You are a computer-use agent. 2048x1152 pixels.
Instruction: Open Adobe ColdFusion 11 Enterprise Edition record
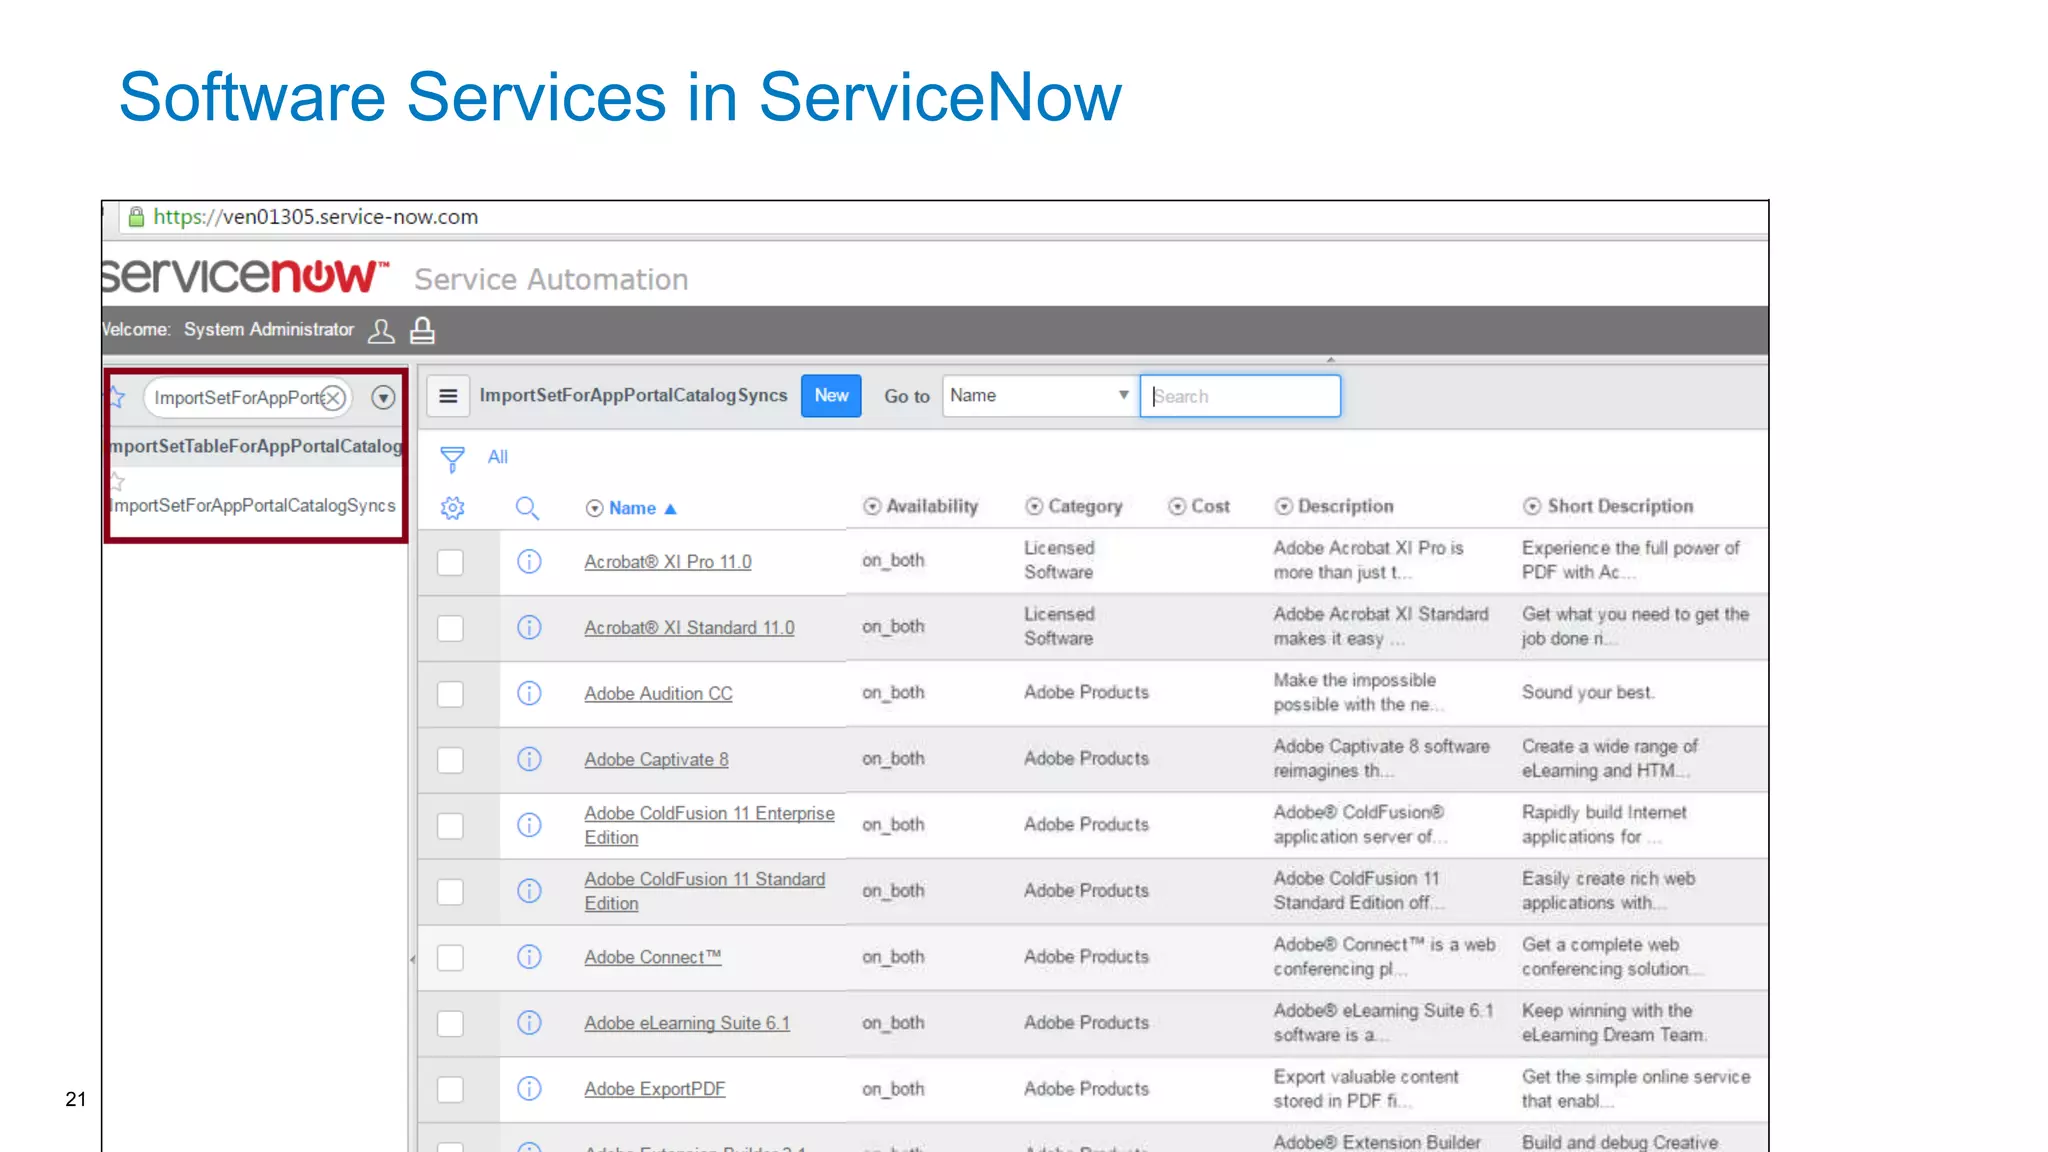click(x=709, y=826)
